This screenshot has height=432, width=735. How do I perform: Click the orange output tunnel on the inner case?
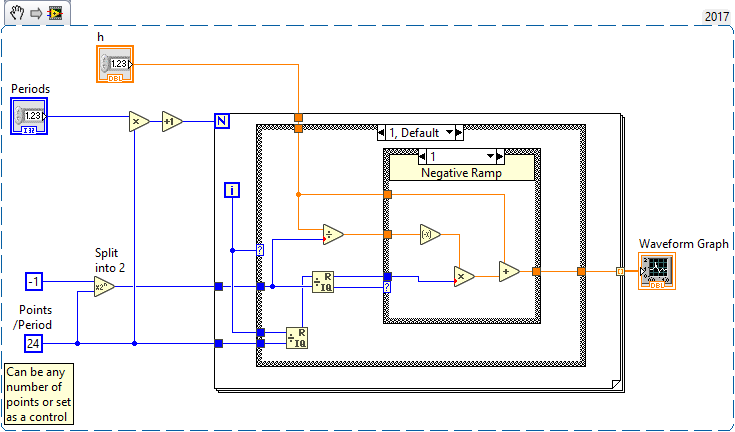point(536,271)
